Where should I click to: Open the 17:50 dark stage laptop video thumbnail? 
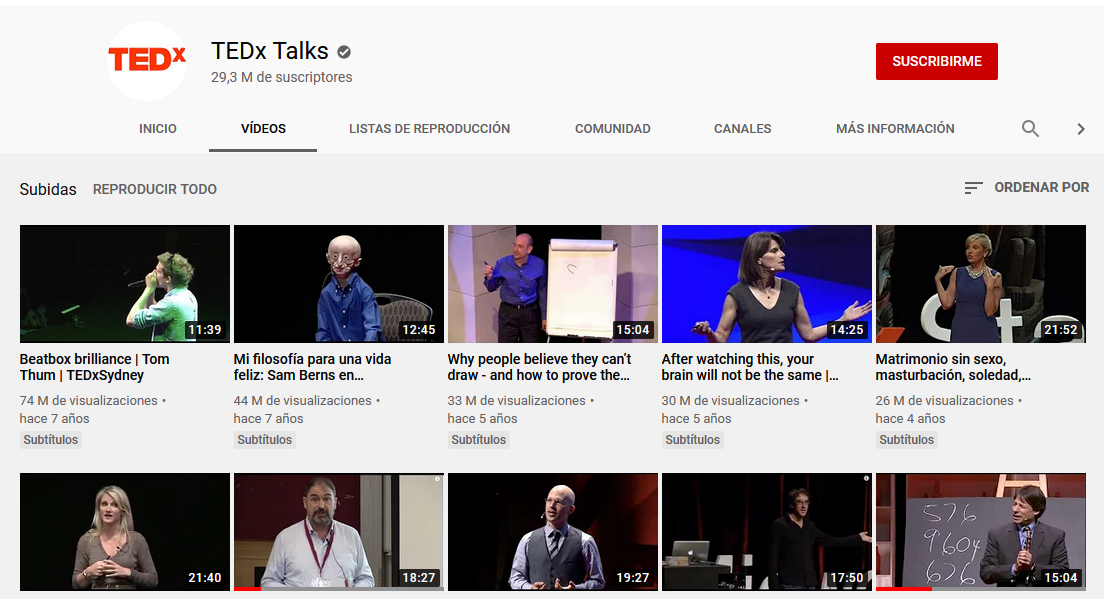767,531
